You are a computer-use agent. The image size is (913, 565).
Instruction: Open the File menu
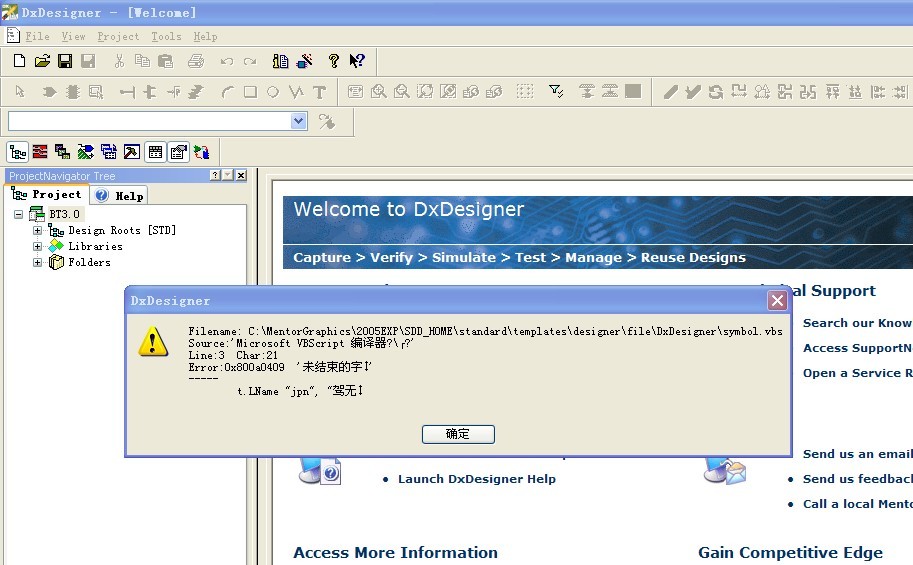[37, 36]
